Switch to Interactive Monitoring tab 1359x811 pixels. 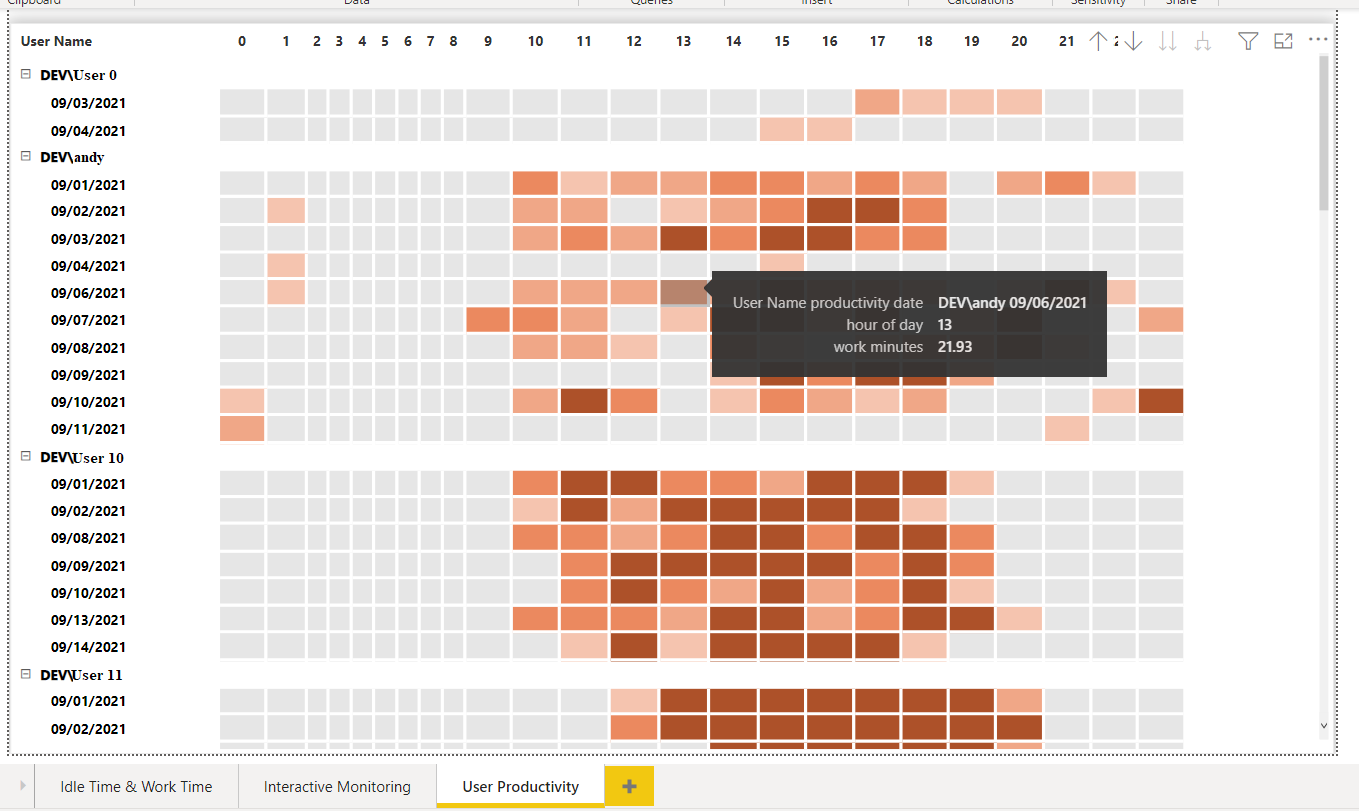click(337, 787)
